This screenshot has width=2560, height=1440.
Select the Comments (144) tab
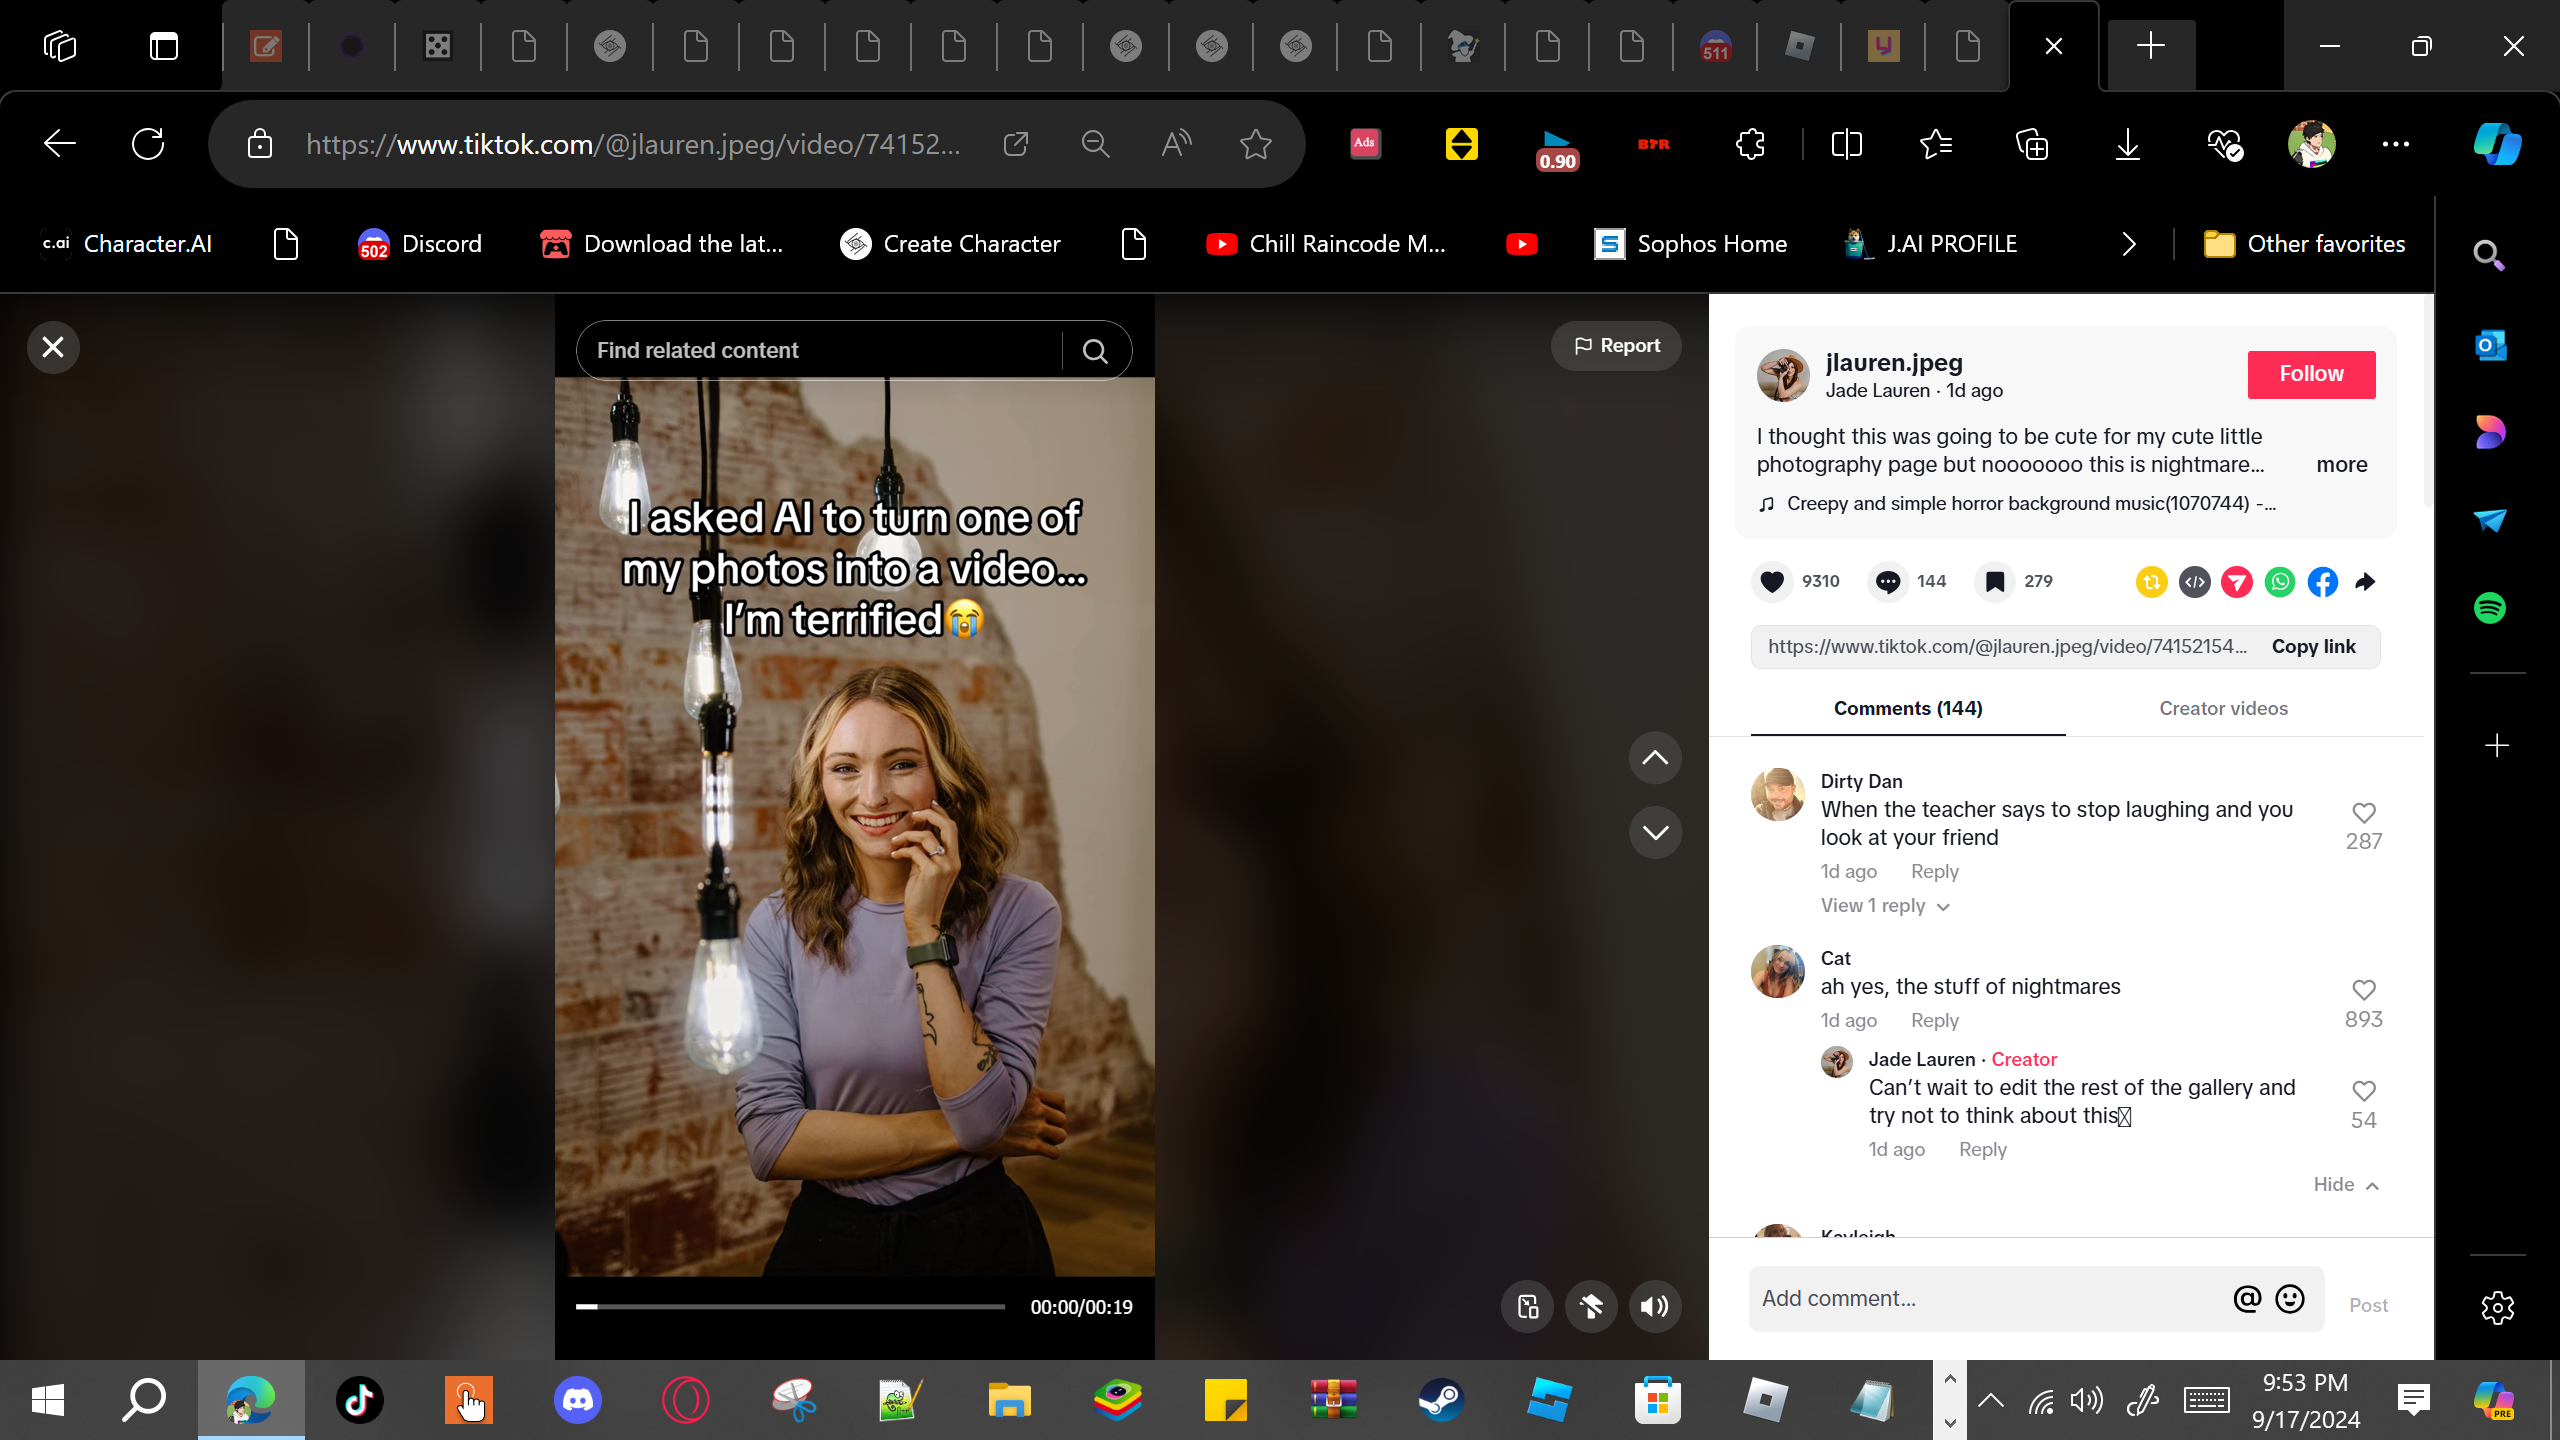pyautogui.click(x=1907, y=708)
